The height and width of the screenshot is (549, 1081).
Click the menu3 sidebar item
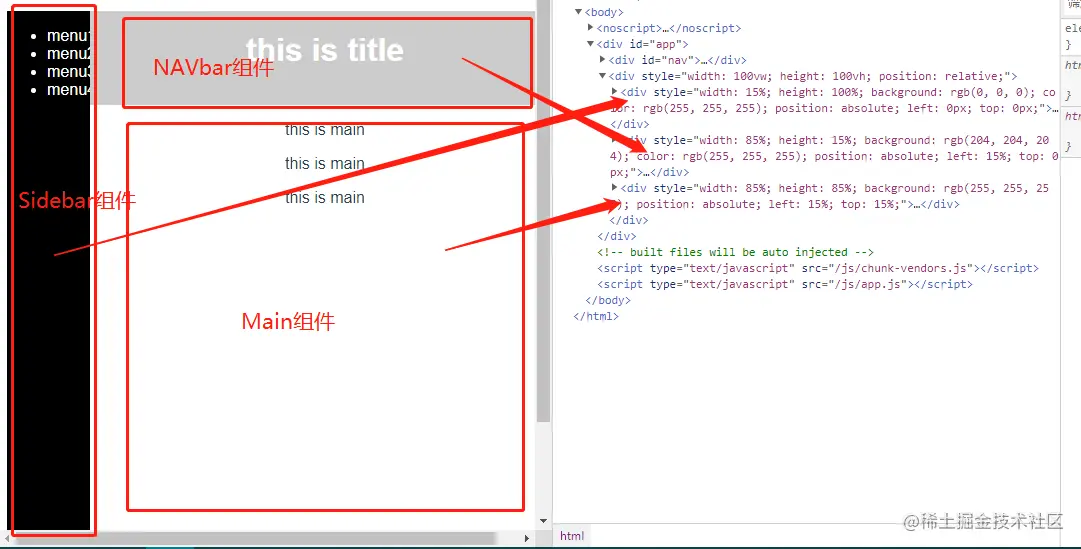[68, 72]
